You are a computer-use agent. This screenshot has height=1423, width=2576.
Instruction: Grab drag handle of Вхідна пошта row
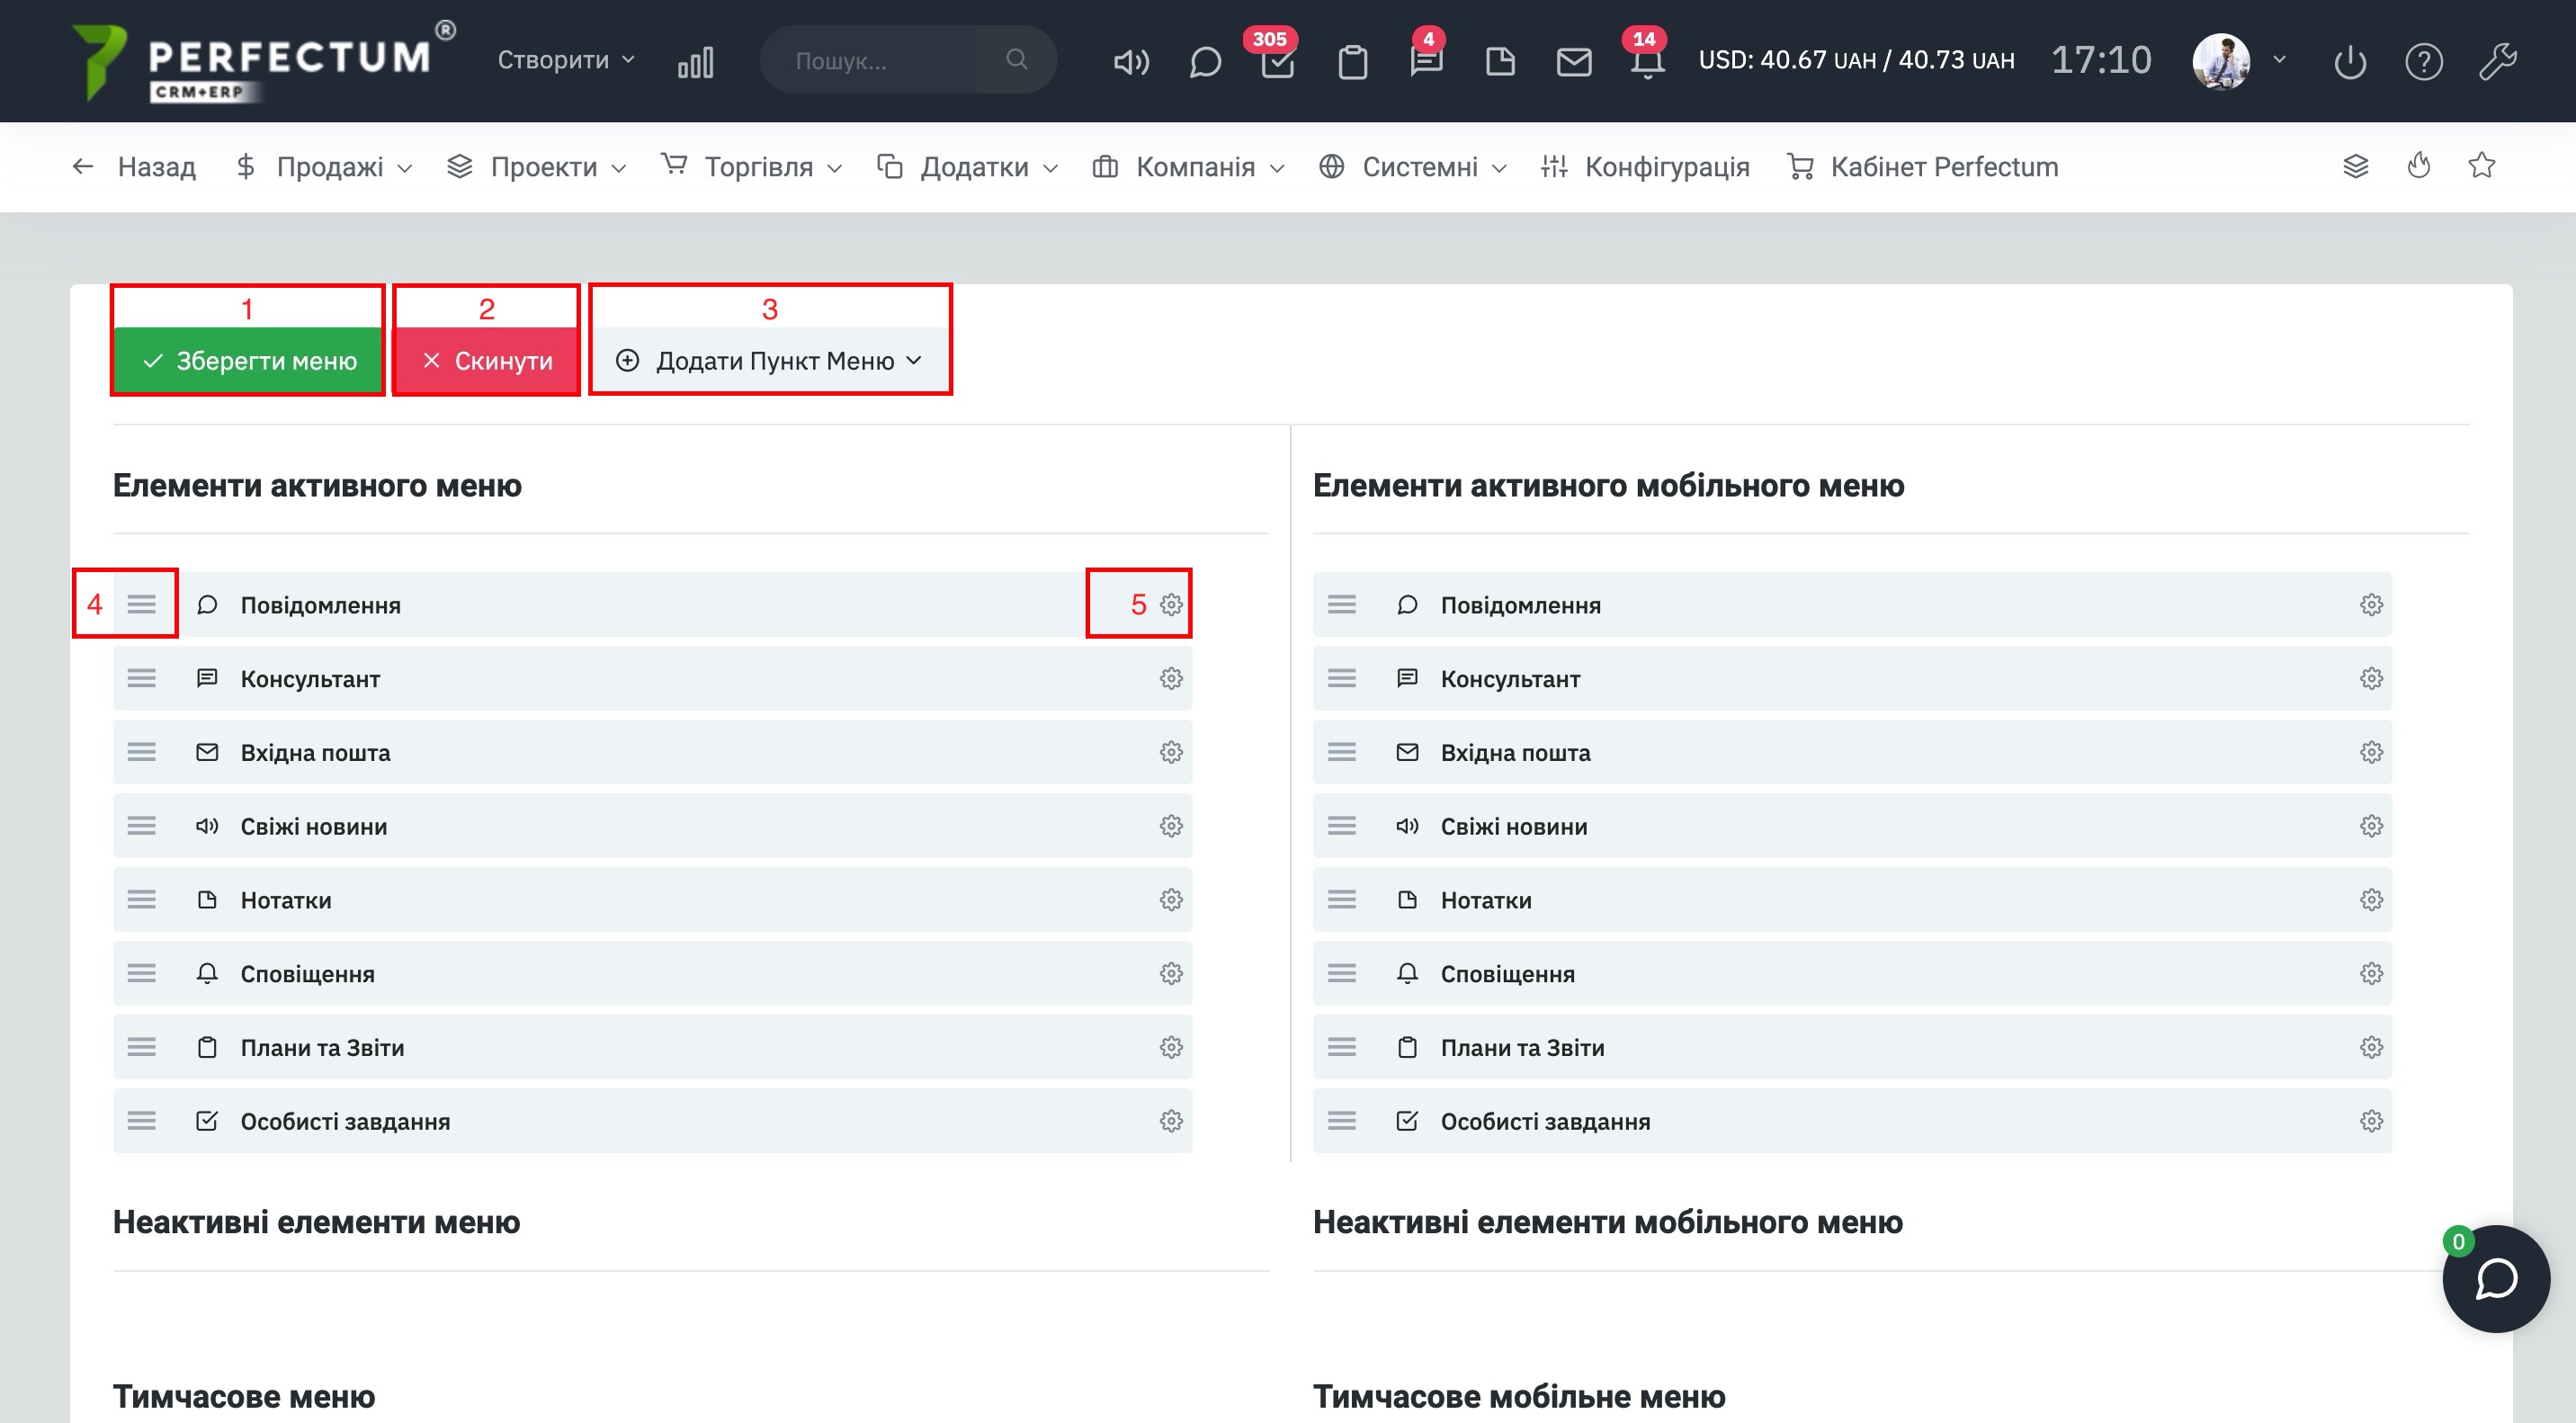point(141,752)
